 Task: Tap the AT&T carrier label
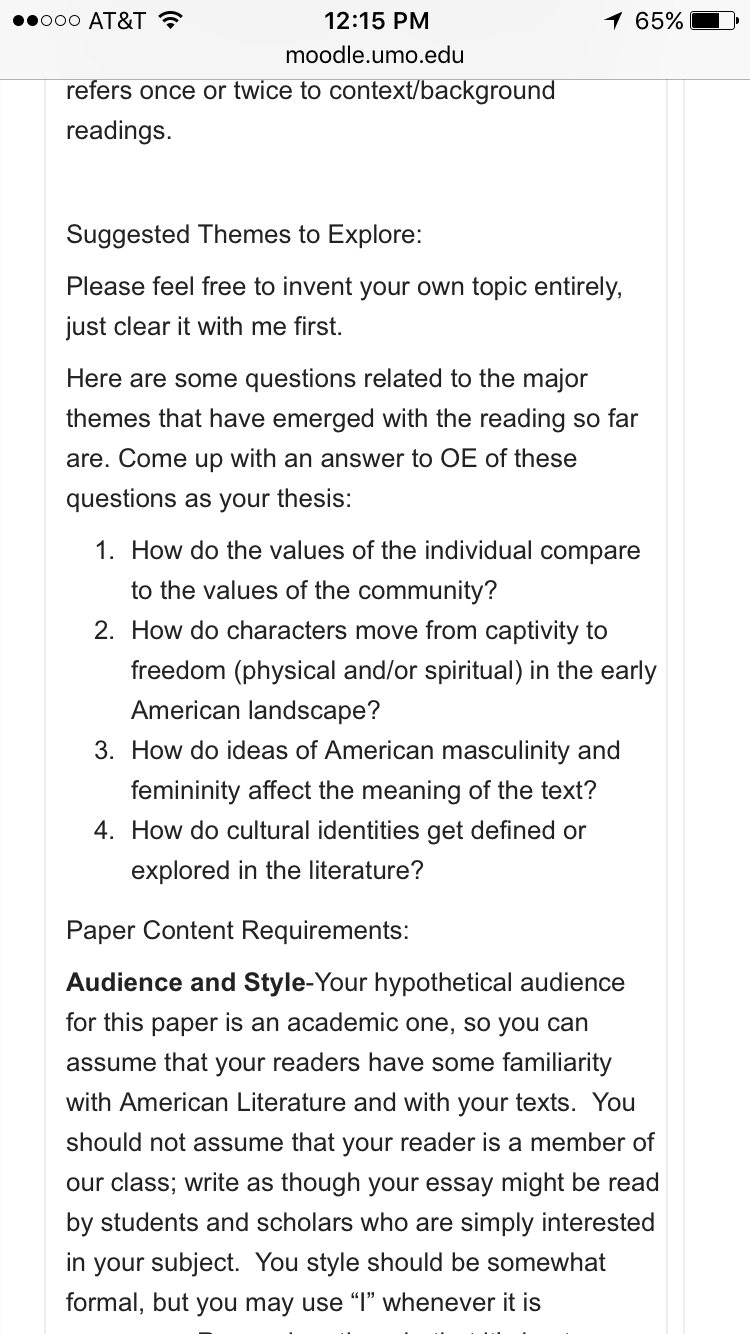click(116, 20)
